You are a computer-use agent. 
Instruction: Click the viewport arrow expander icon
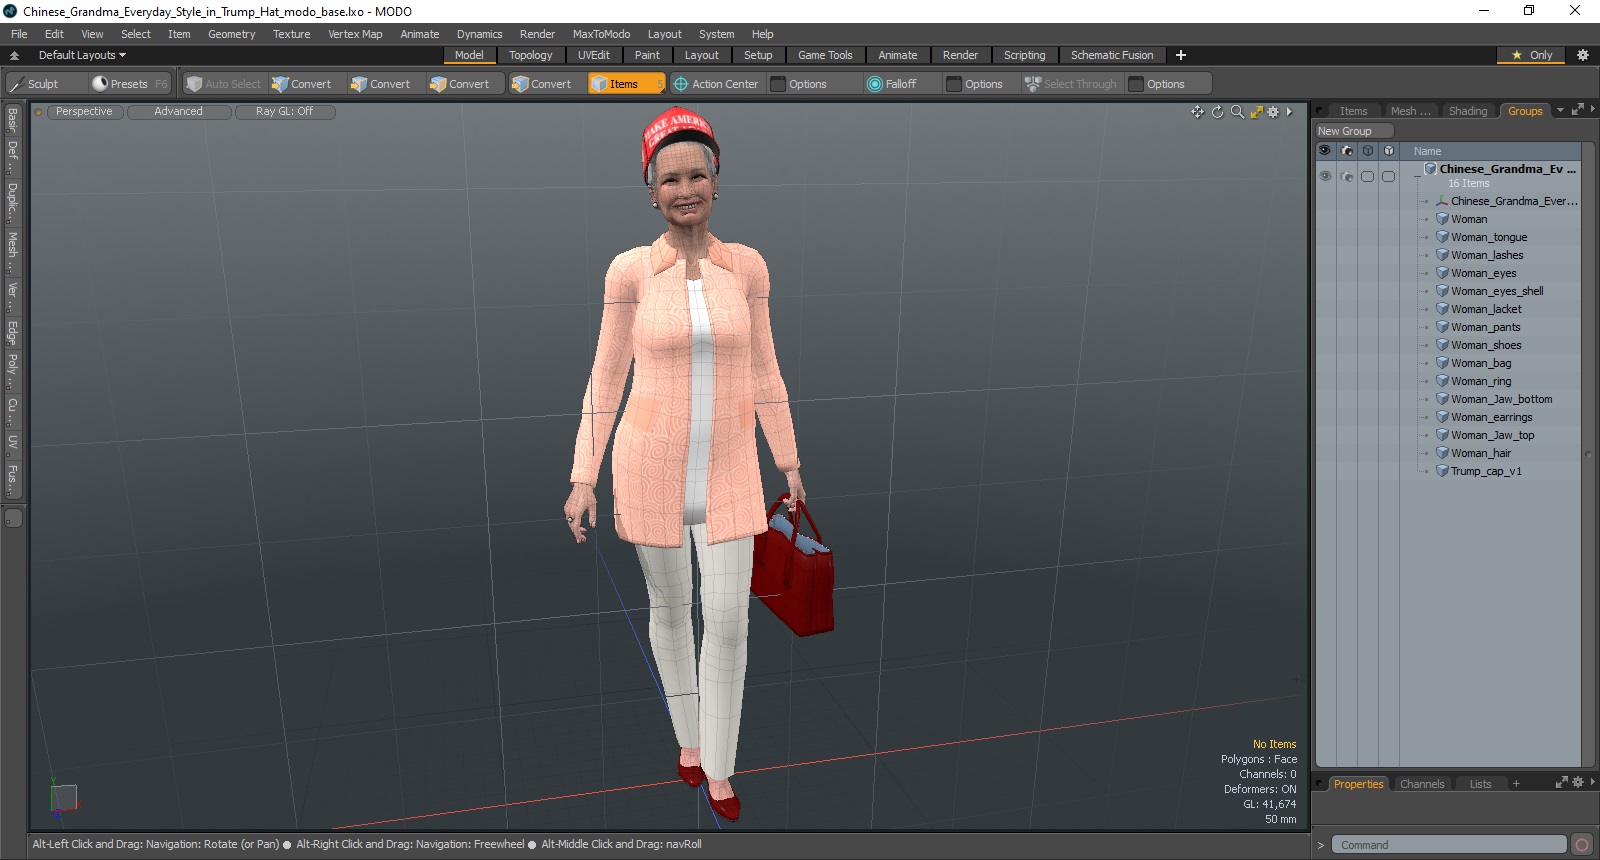(1289, 112)
